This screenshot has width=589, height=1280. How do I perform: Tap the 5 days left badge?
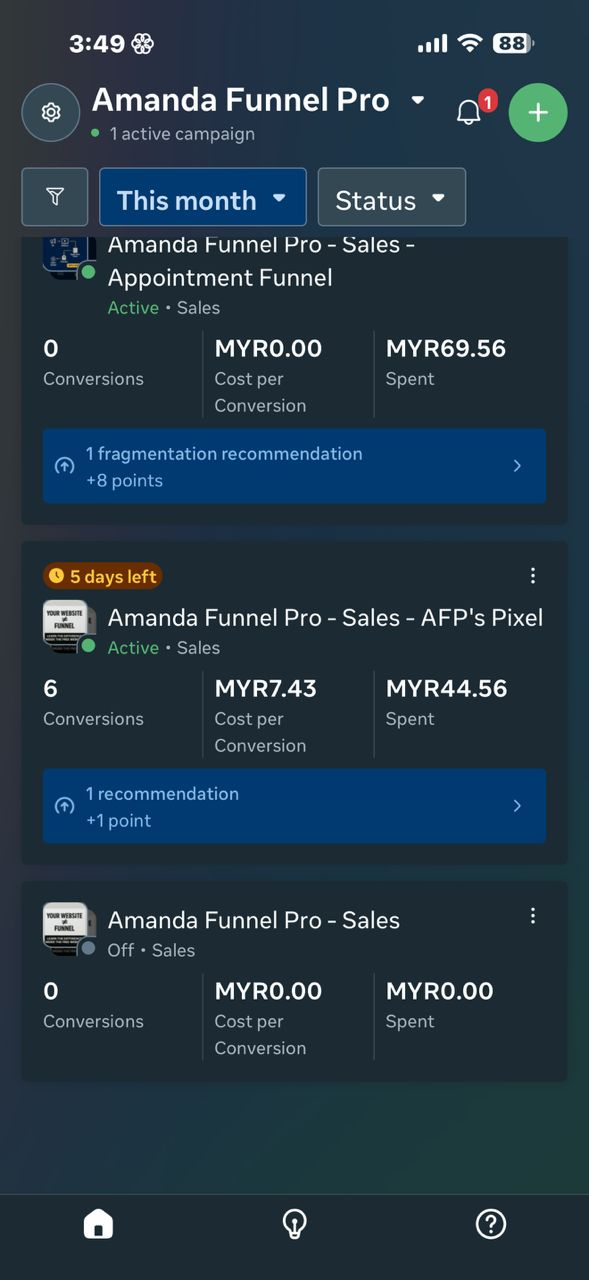(x=102, y=576)
